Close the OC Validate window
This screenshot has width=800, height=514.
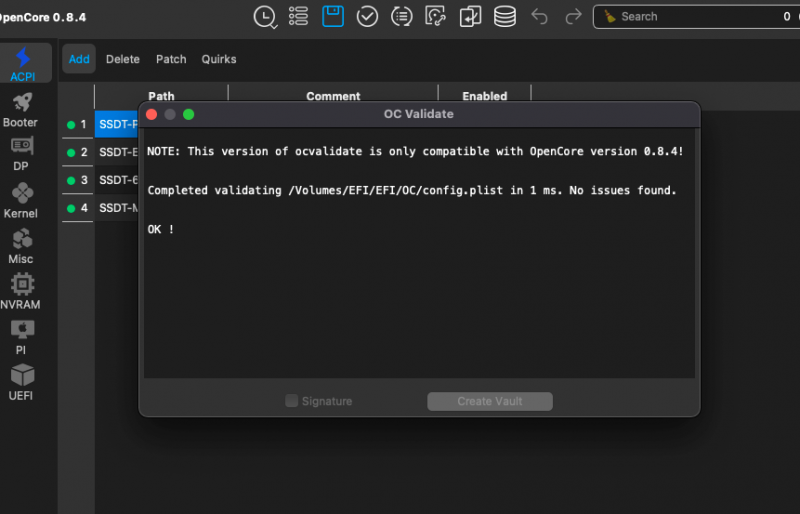[x=152, y=114]
